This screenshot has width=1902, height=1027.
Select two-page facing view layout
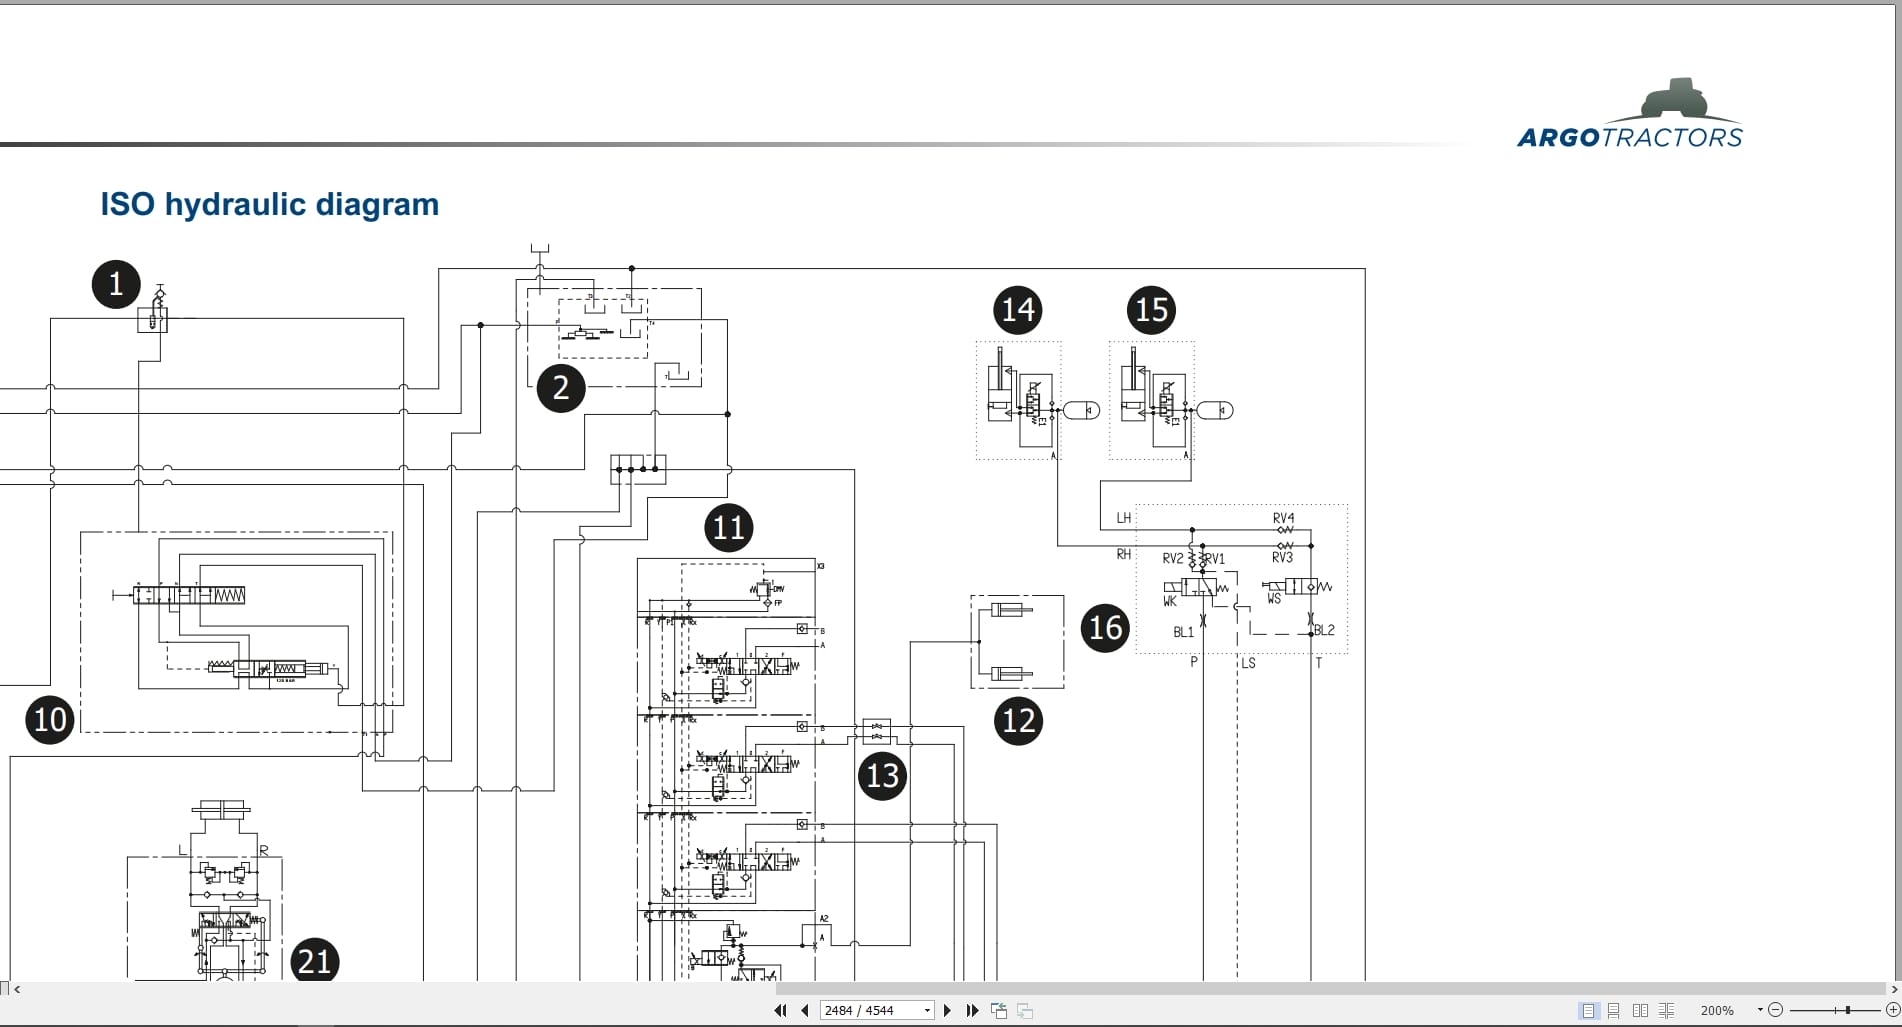1640,1010
